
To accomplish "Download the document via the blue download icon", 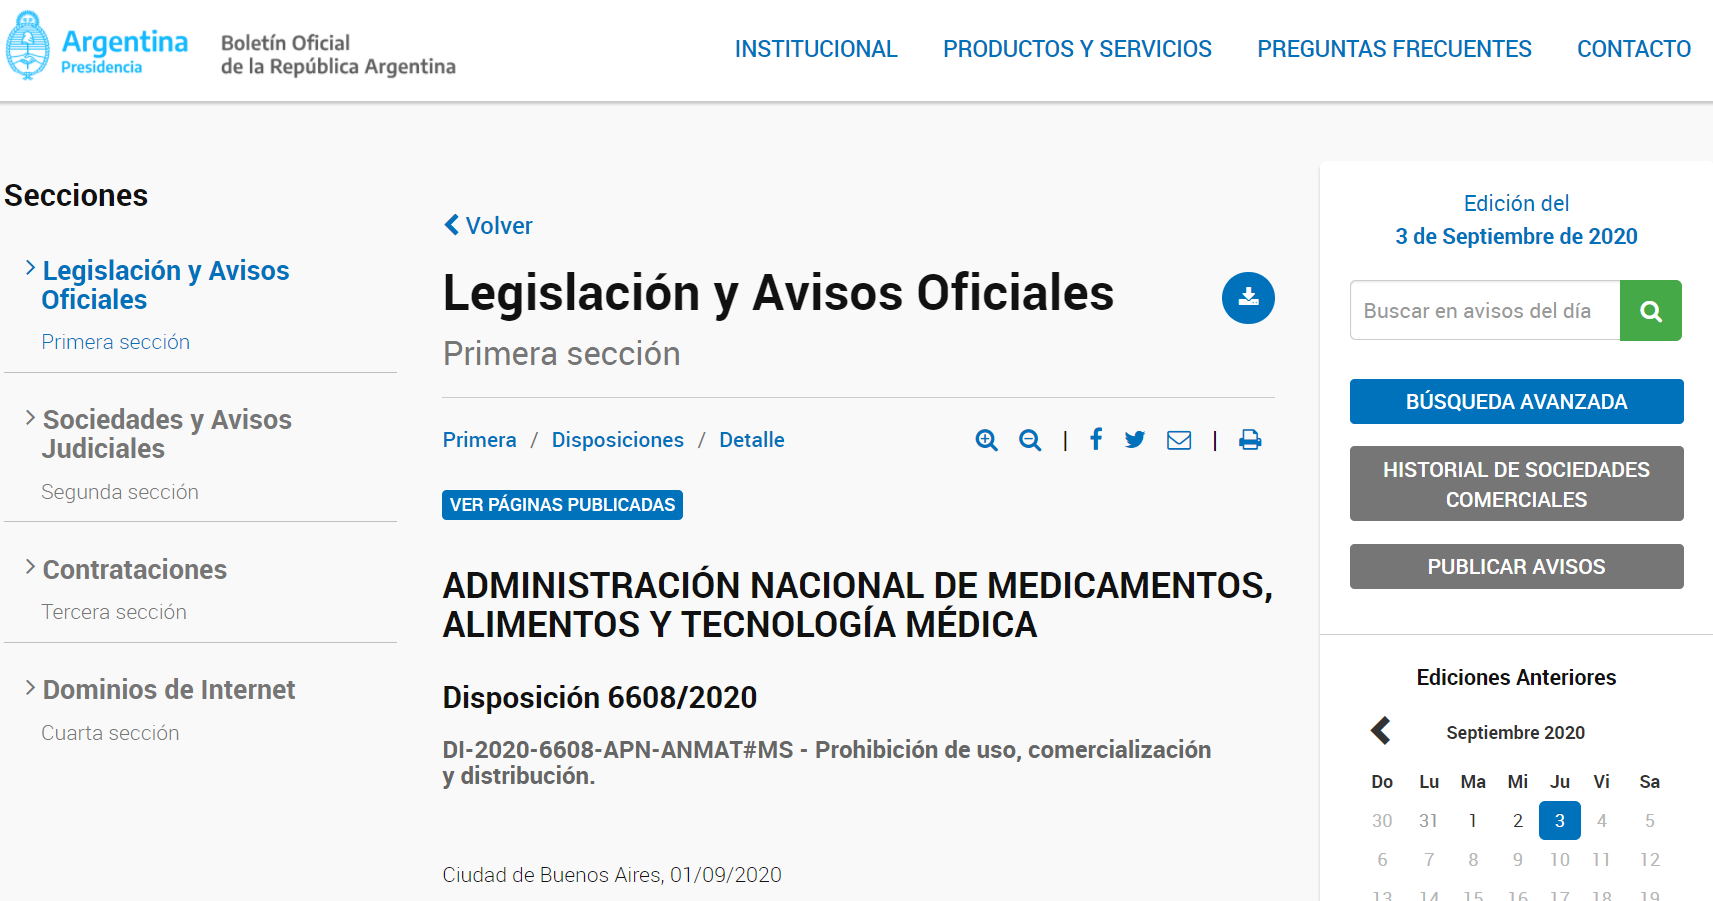I will pos(1247,297).
